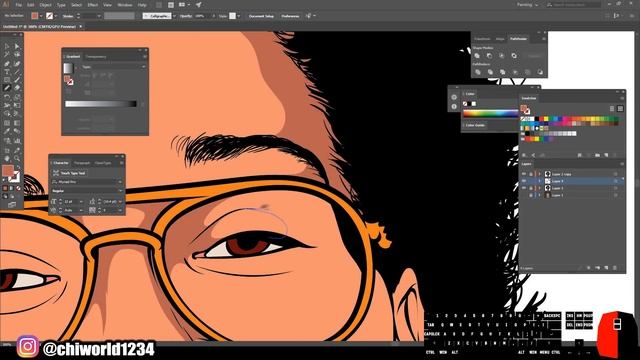Select the Direct Selection tool
This screenshot has height=360, width=640.
click(17, 46)
